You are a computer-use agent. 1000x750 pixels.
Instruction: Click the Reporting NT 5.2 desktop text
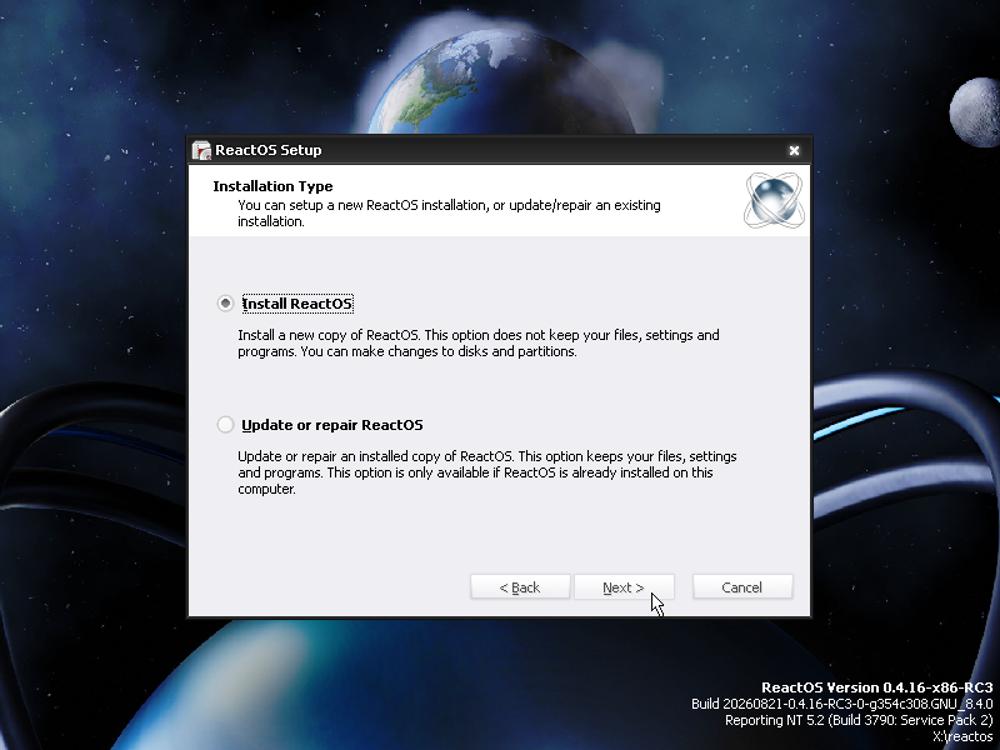point(859,720)
